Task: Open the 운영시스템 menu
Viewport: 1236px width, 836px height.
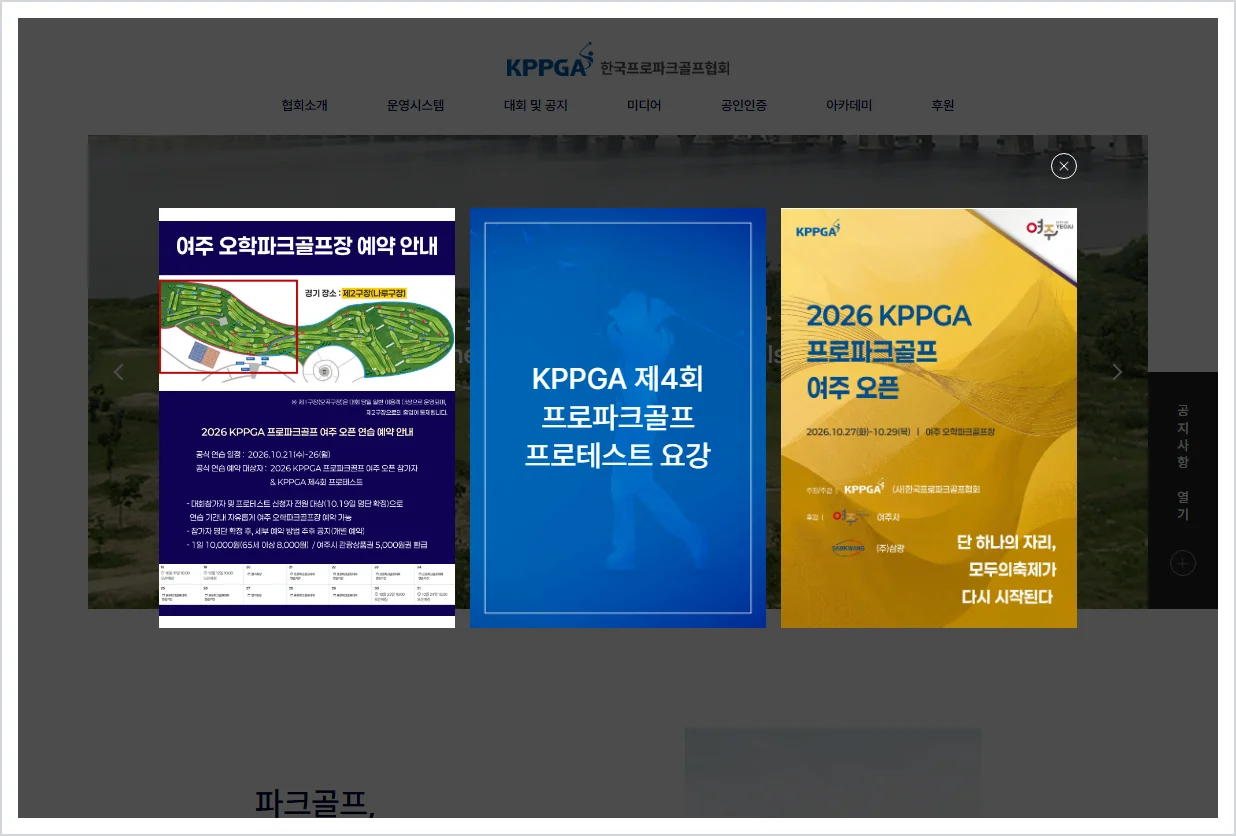Action: point(416,105)
